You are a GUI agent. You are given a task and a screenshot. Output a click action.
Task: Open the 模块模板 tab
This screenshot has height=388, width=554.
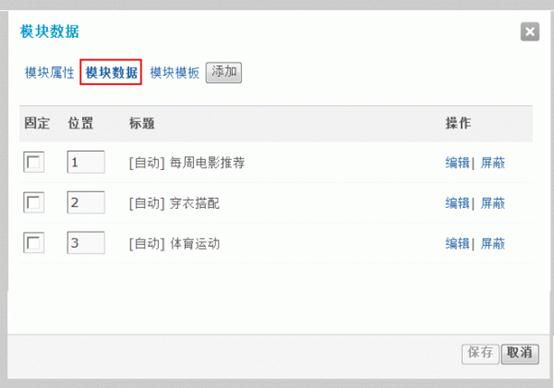175,73
